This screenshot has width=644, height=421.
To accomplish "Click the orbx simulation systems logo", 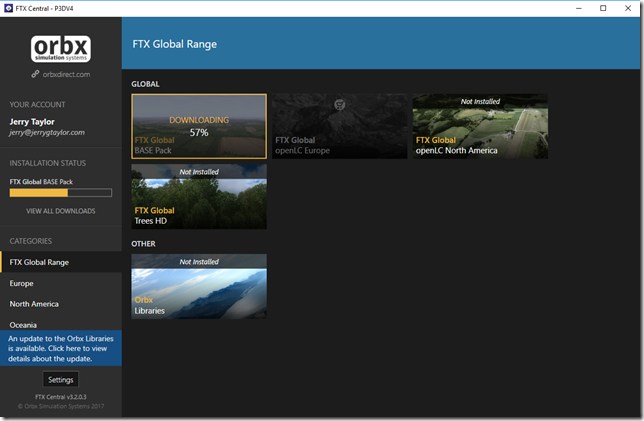I will (61, 49).
